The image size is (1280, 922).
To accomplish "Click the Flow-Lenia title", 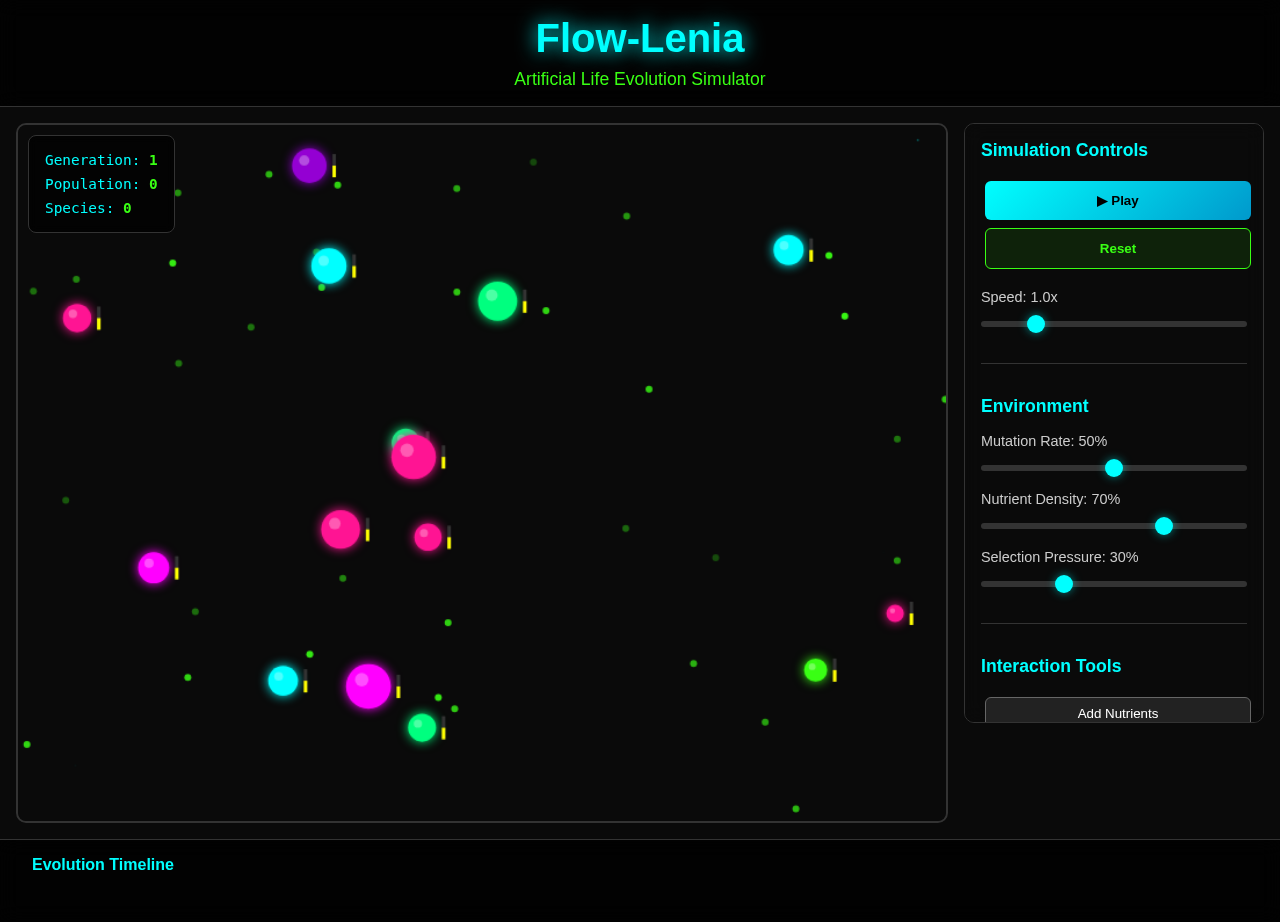I will [639, 36].
